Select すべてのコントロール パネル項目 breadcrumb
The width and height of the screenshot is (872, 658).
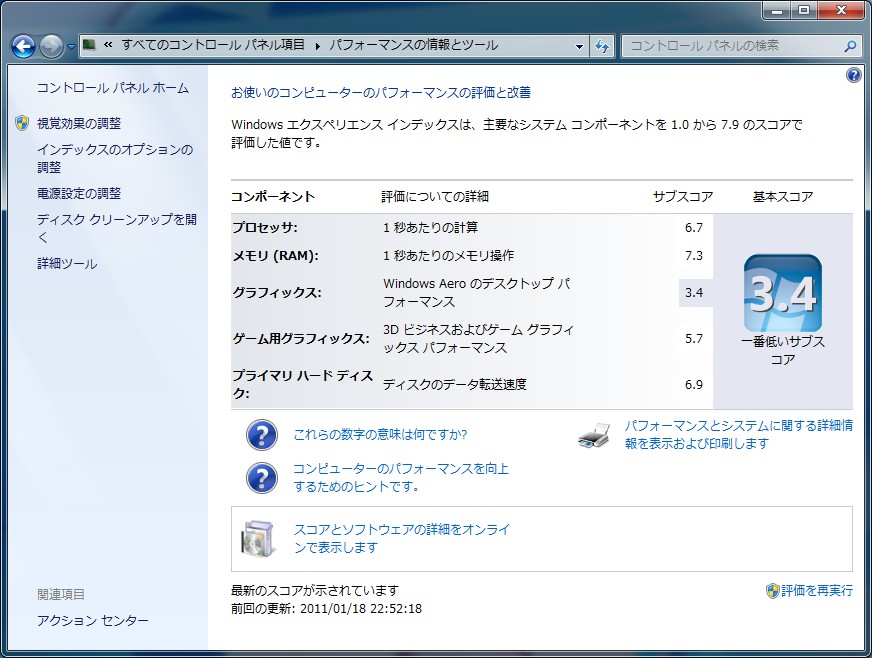click(213, 45)
